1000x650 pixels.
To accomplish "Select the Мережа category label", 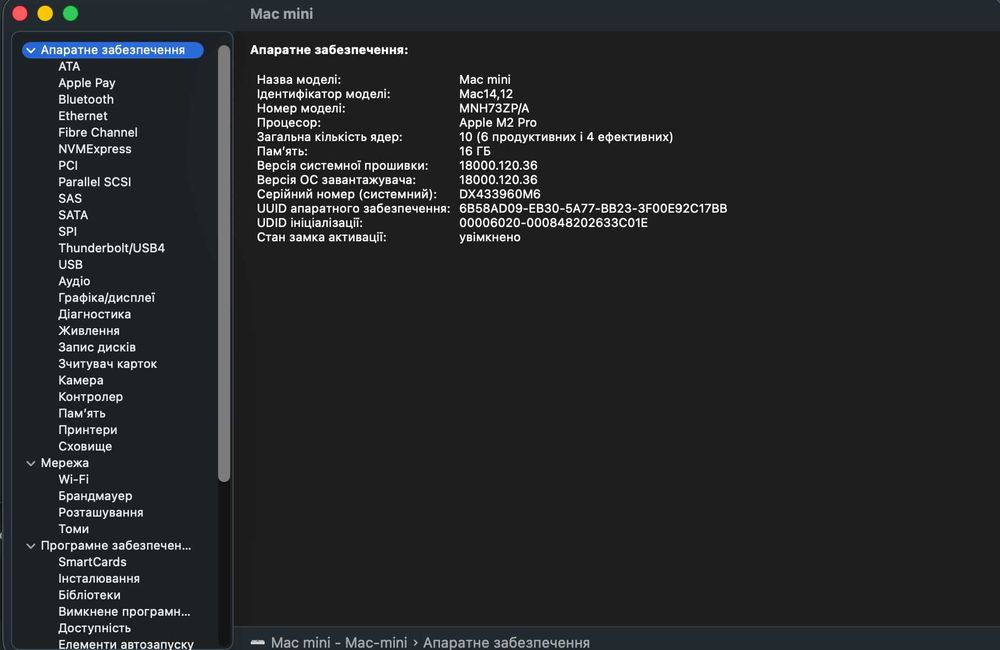I will point(64,463).
